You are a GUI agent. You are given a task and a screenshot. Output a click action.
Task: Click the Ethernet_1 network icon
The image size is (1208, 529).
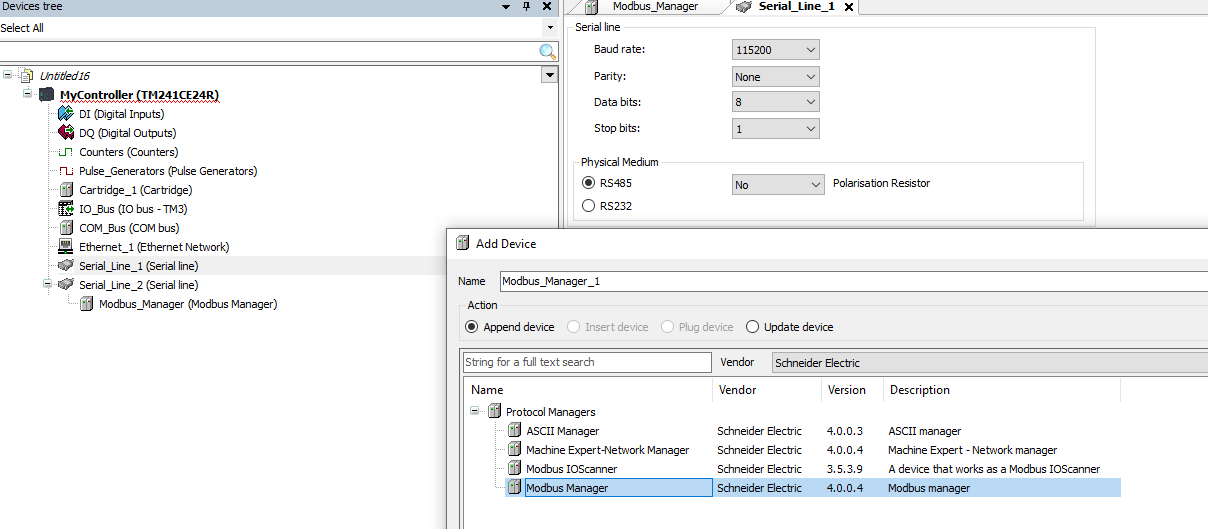66,247
